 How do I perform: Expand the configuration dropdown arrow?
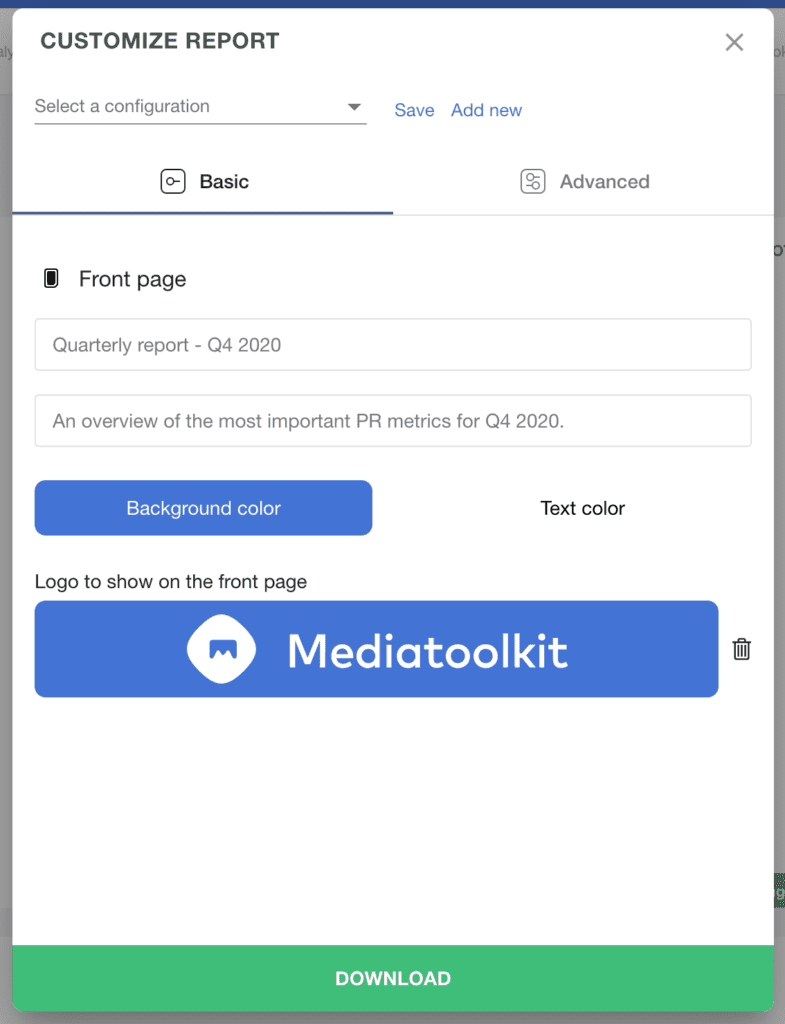[x=354, y=107]
